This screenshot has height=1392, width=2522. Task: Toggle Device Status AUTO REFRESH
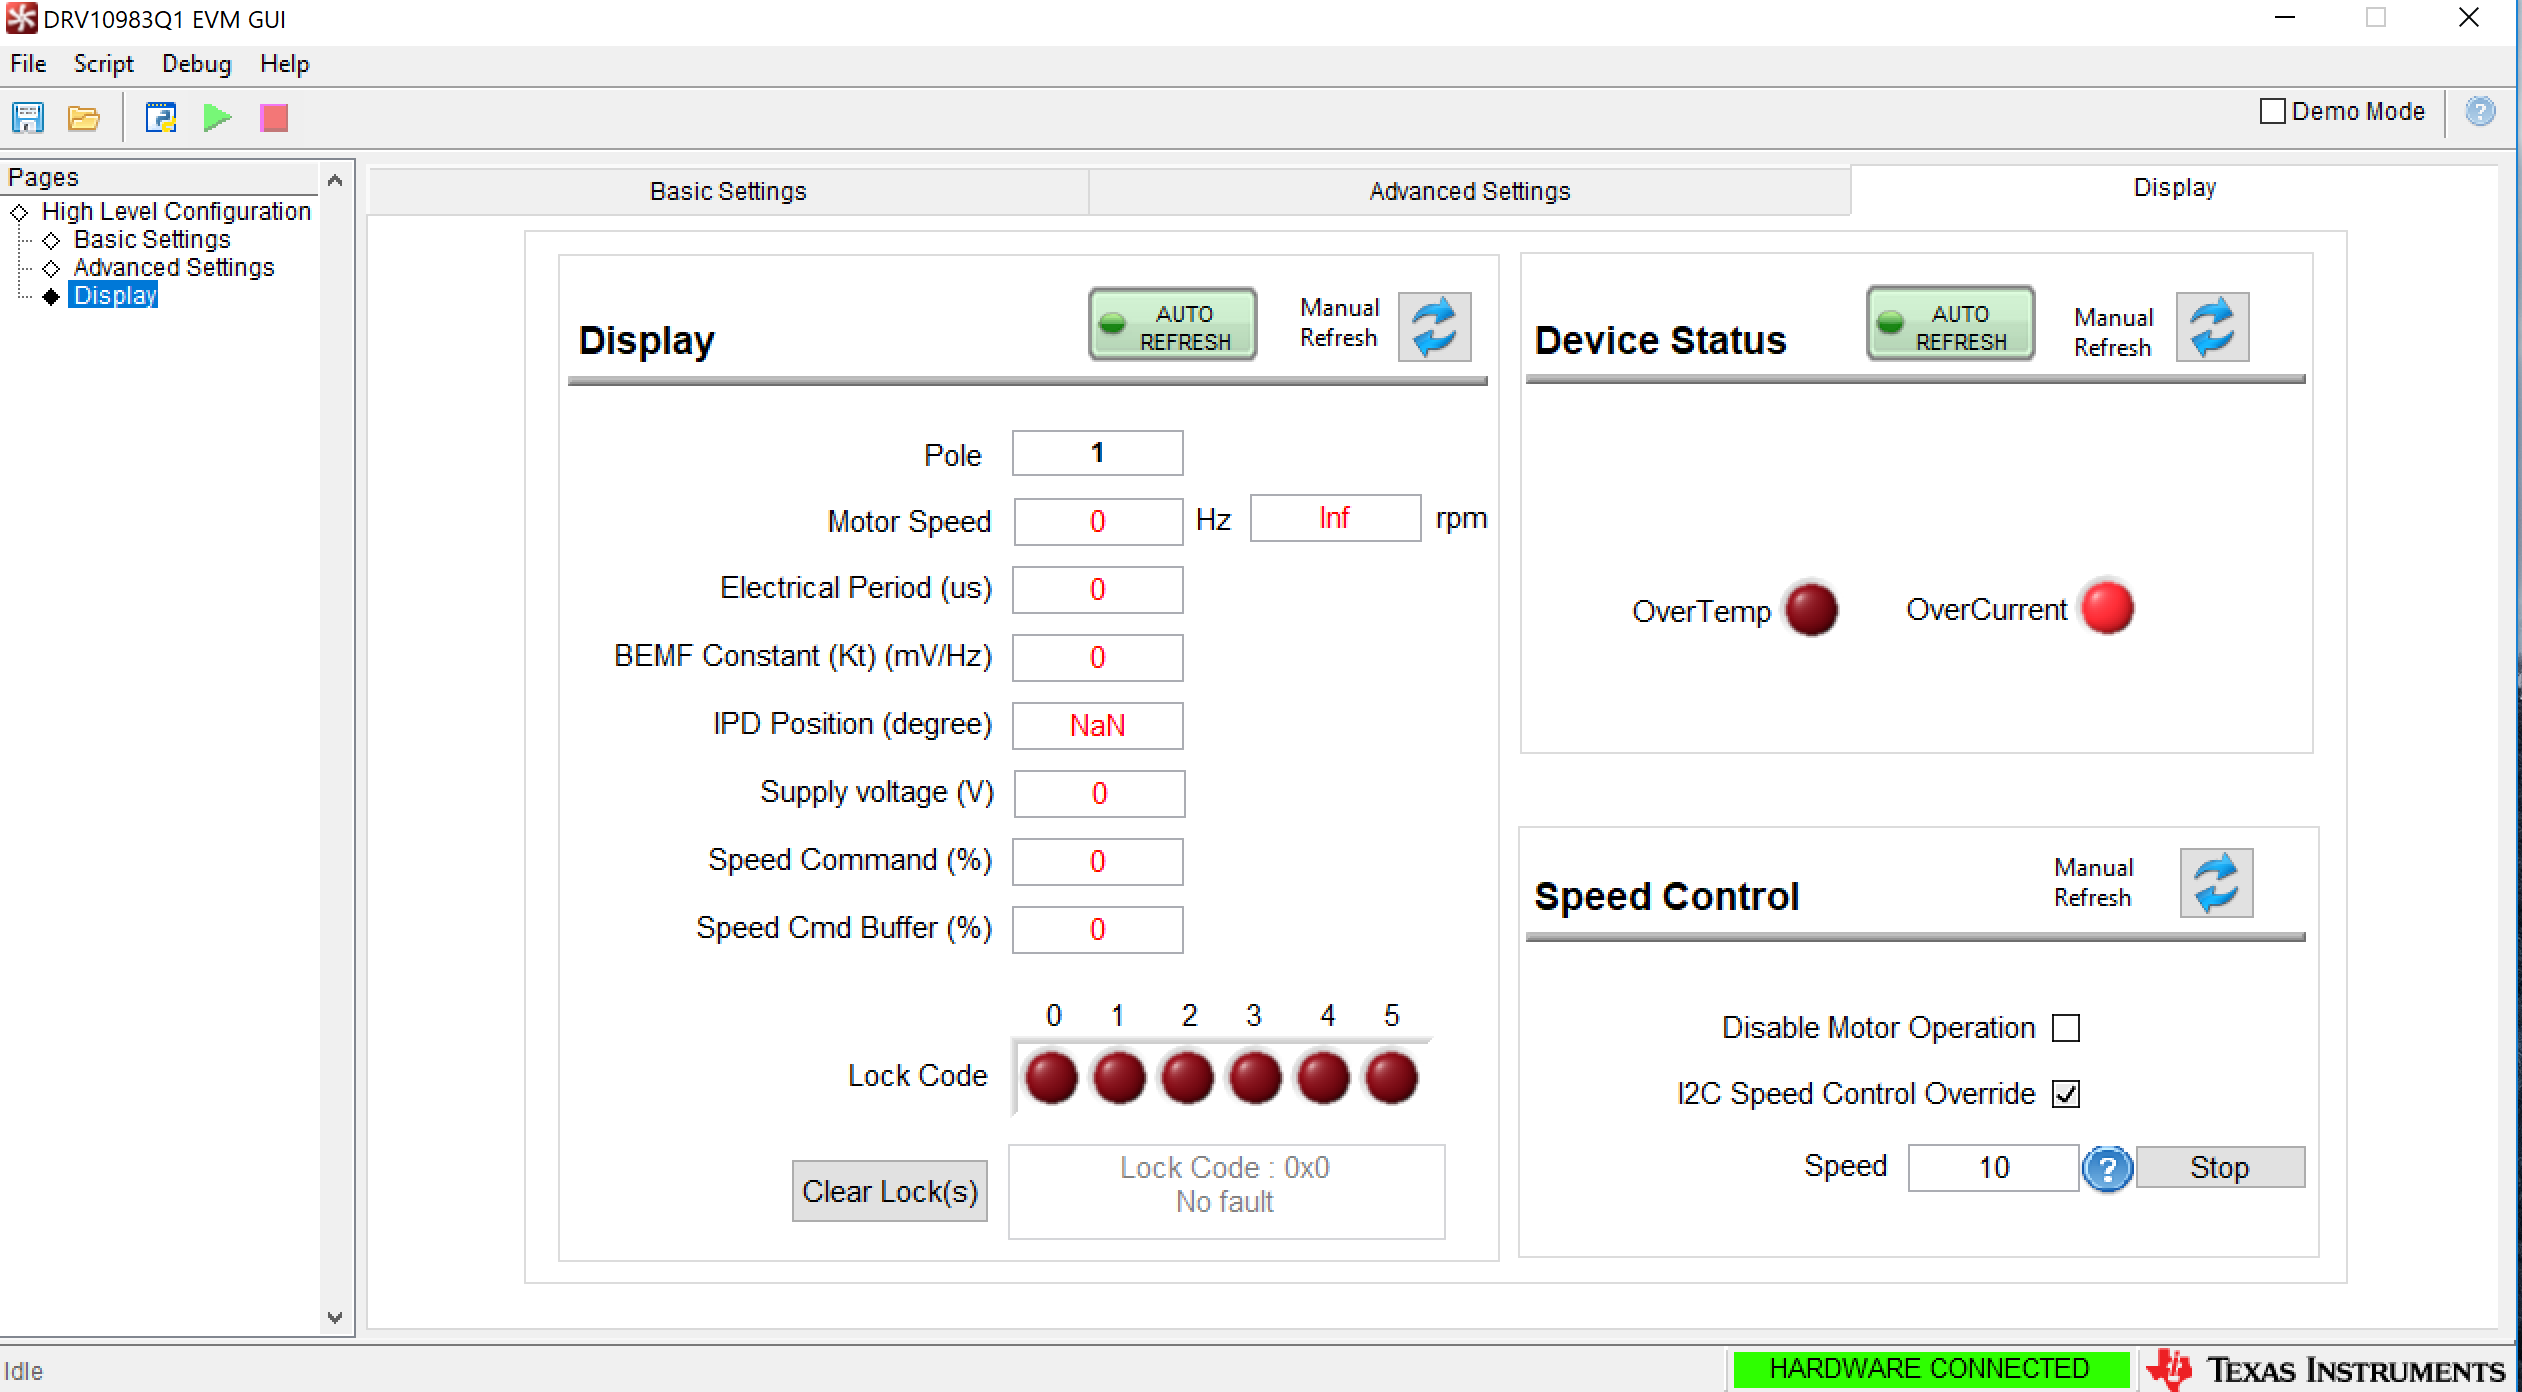click(1951, 323)
